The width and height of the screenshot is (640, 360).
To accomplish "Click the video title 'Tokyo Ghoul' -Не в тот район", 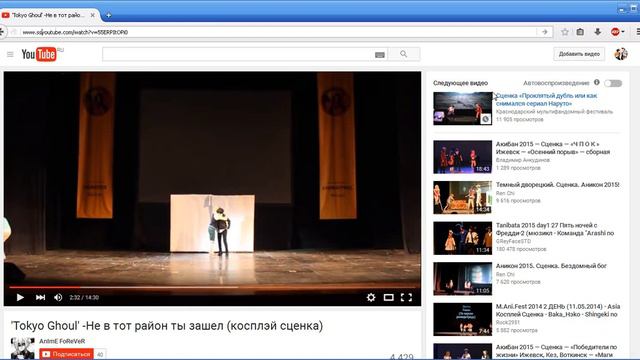I will point(167,326).
